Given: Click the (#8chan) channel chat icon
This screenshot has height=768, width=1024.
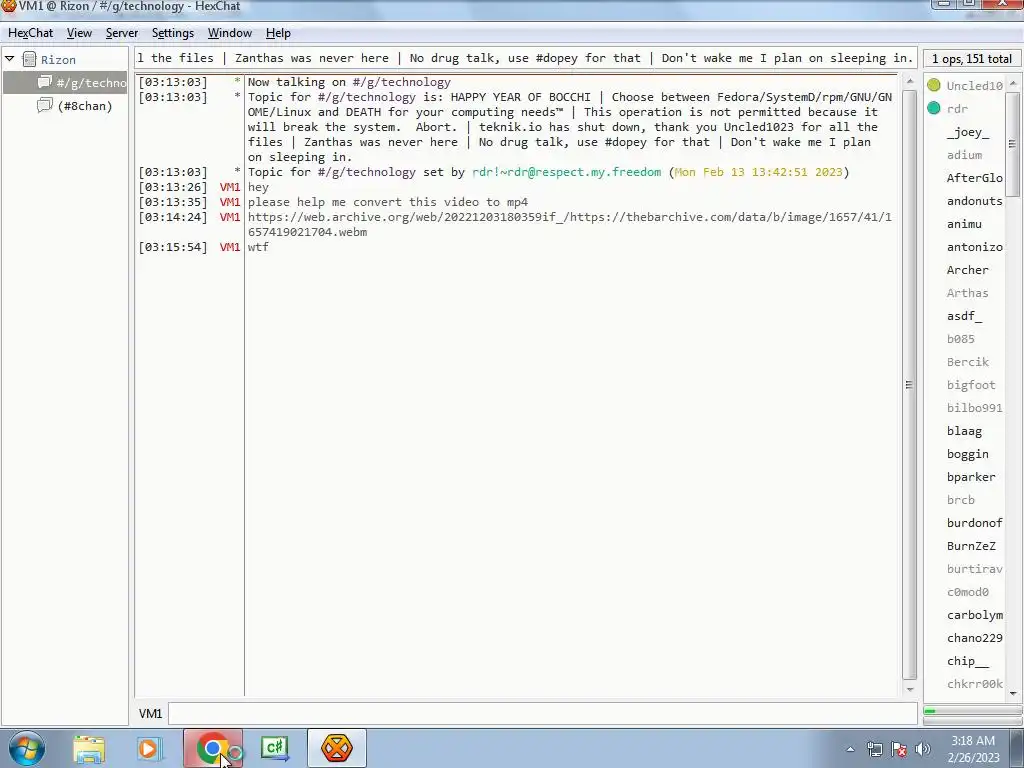Looking at the screenshot, I should pyautogui.click(x=44, y=105).
